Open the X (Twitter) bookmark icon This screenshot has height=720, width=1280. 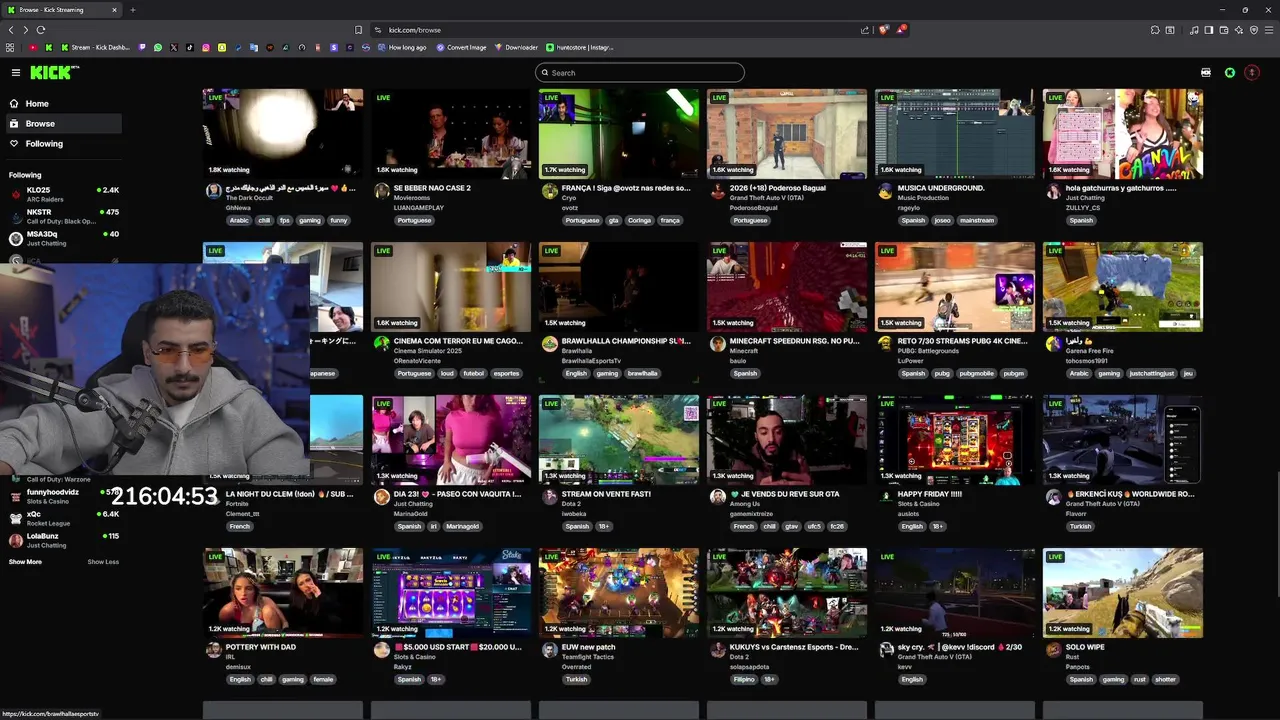(x=174, y=47)
